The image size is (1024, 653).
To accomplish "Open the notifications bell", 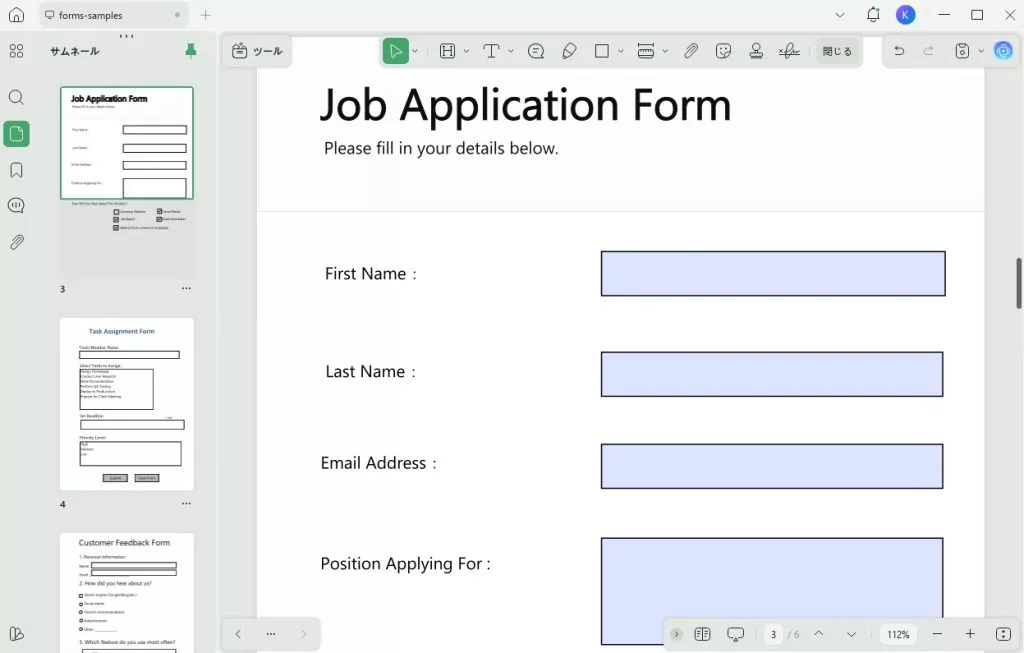I will pyautogui.click(x=873, y=14).
